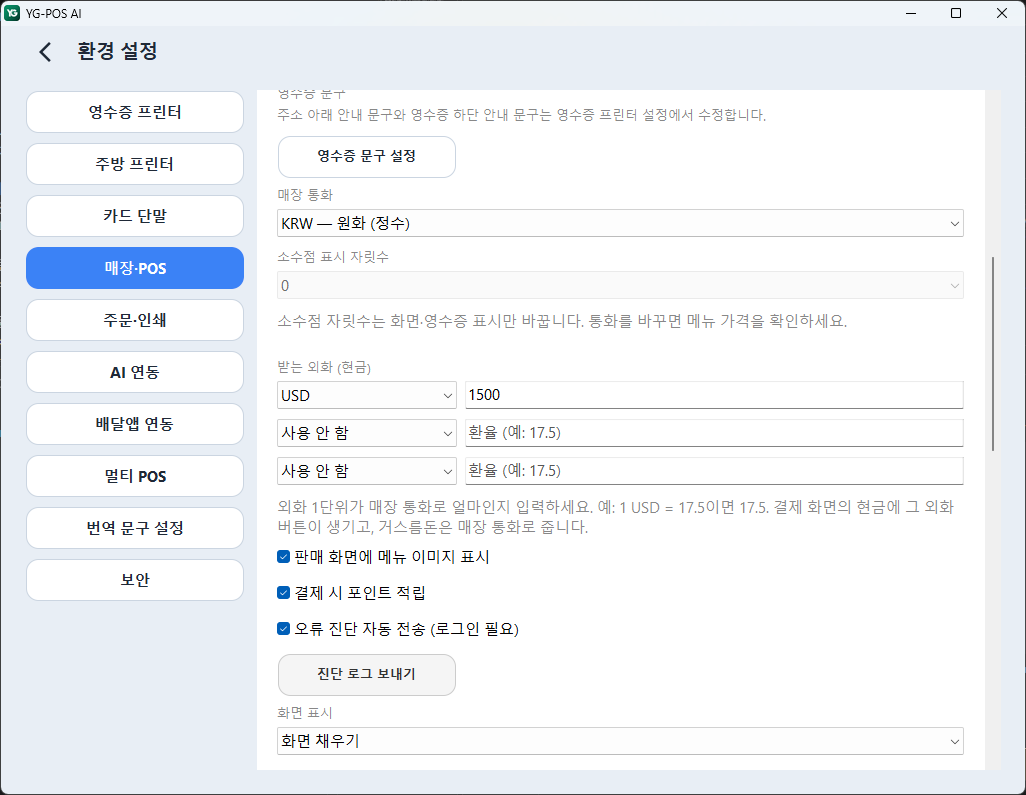Open the USD foreign currency dropdown

coord(366,395)
